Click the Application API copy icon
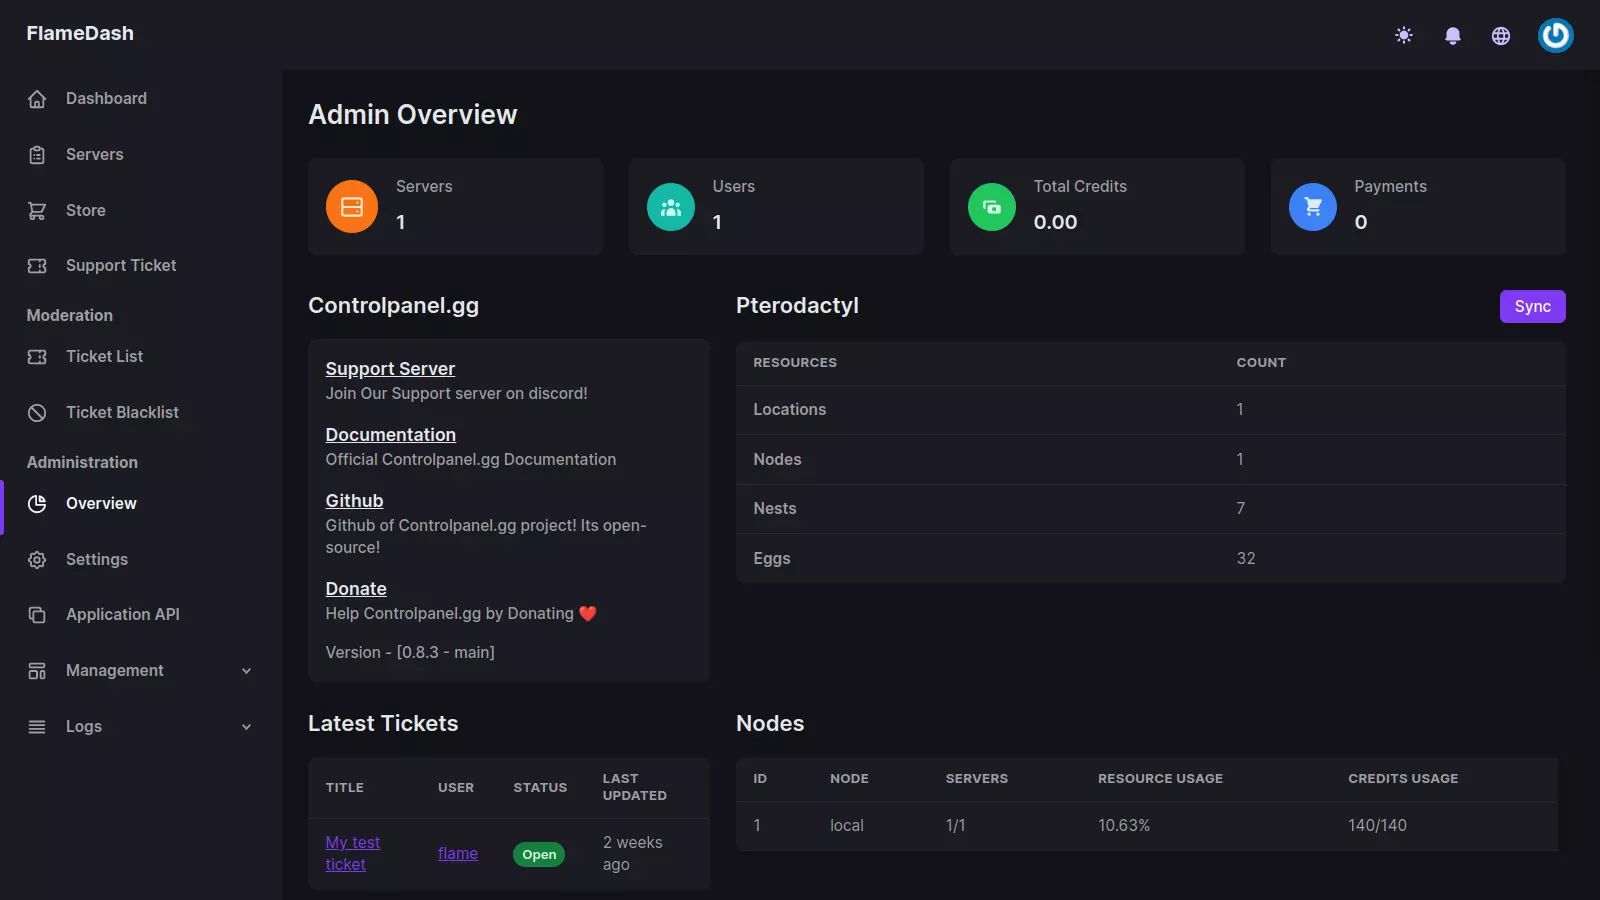Image resolution: width=1600 pixels, height=900 pixels. click(37, 615)
